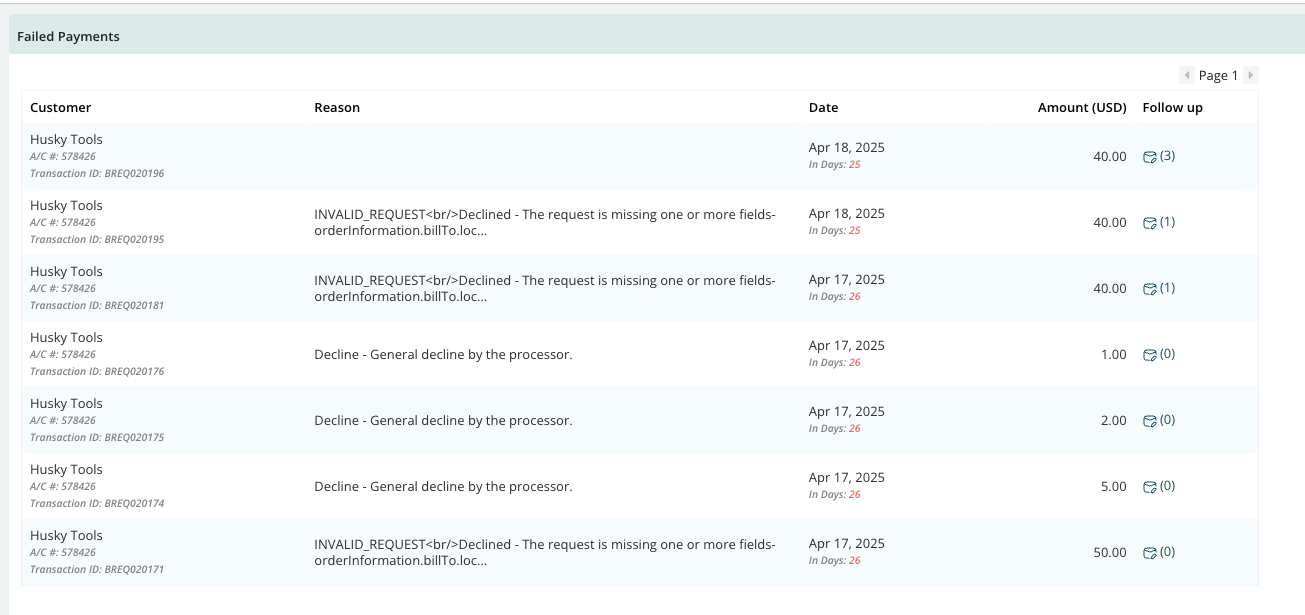The image size is (1305, 615).
Task: Open Husky Tools customer for BREQ020181
Action: (x=66, y=272)
